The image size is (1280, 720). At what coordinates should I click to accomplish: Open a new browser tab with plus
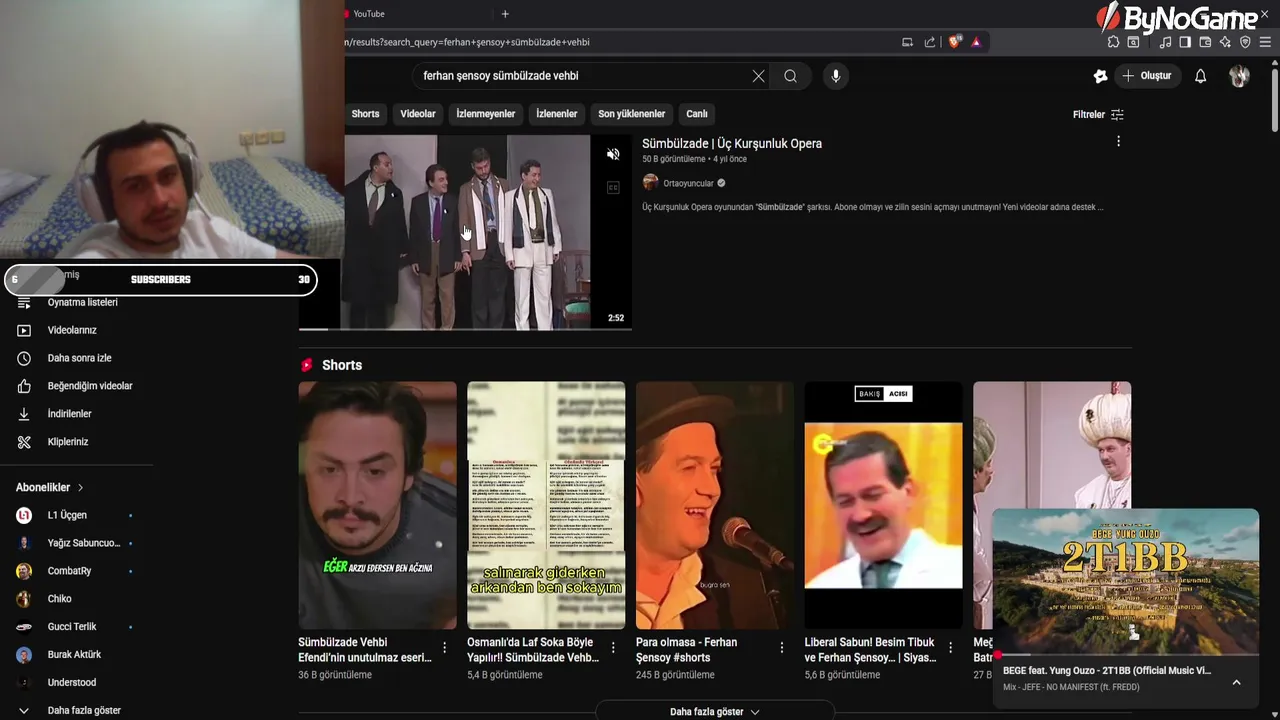[505, 14]
